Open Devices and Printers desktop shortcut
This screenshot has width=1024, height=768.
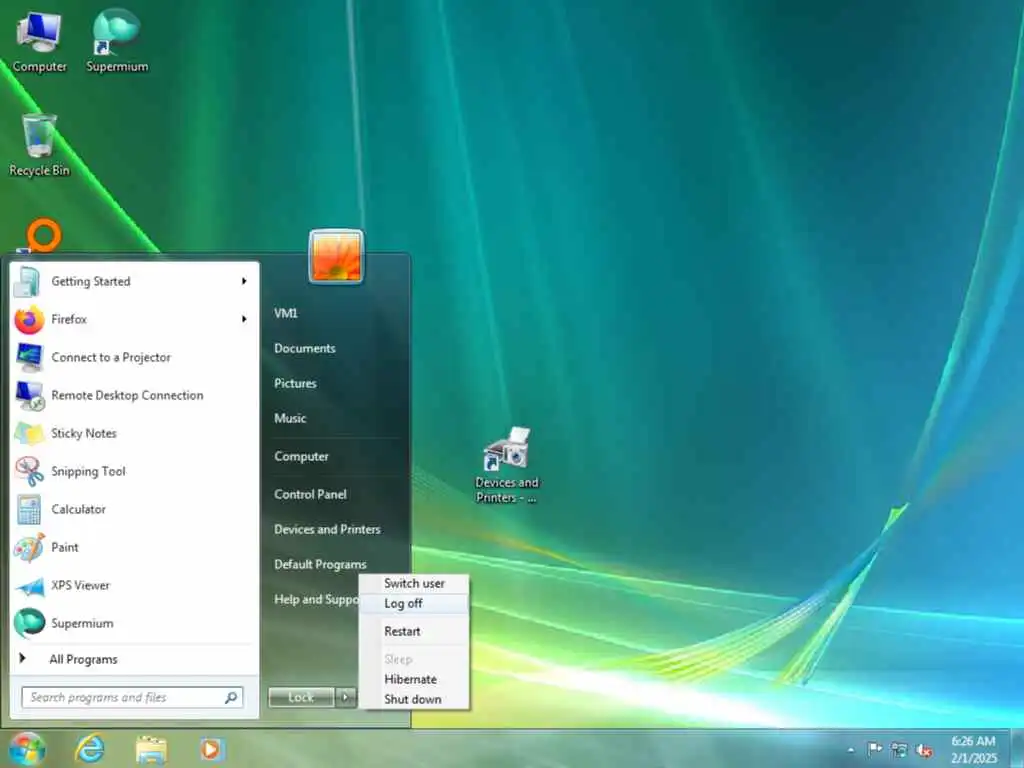click(x=507, y=465)
